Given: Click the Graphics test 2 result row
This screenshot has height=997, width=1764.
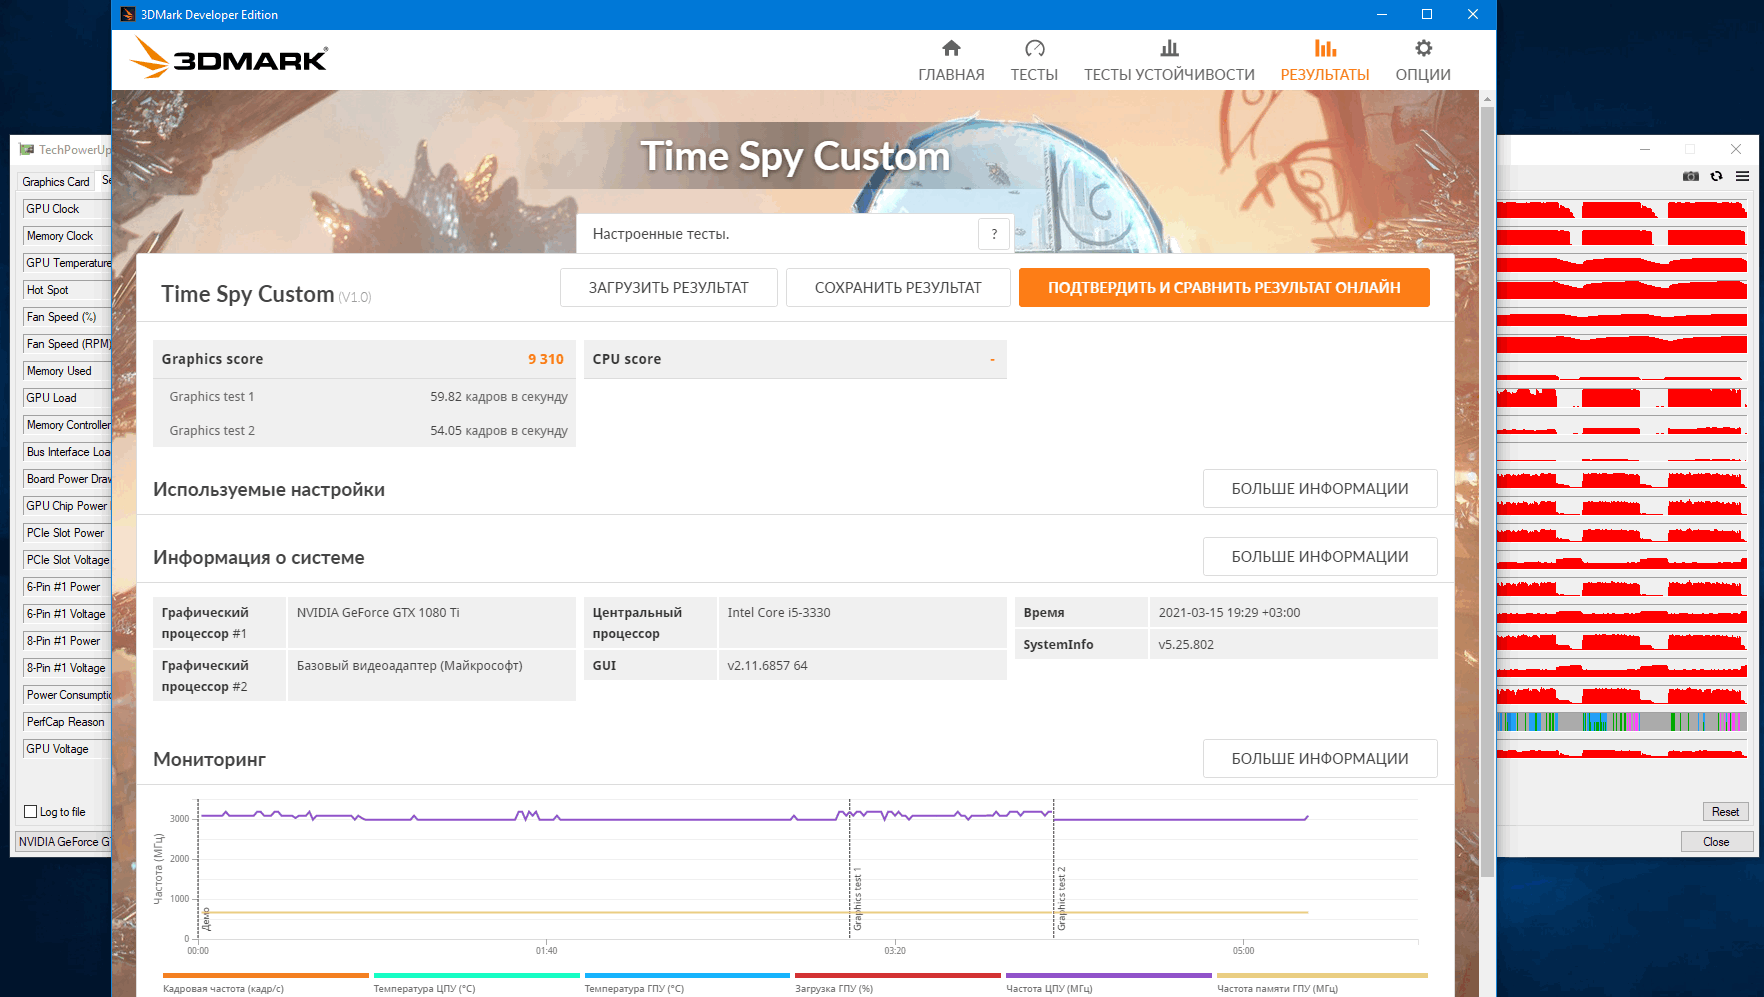Looking at the screenshot, I should tap(364, 431).
